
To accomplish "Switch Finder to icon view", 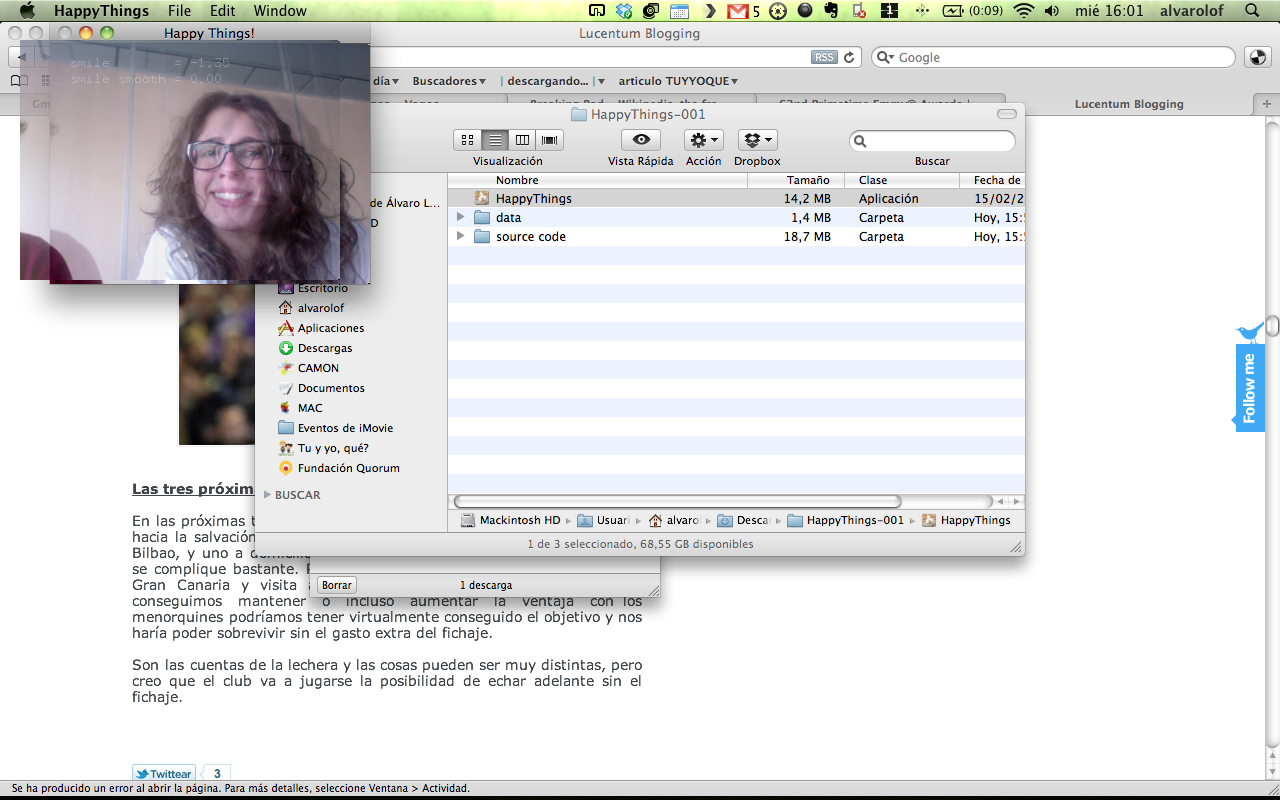I will click(x=467, y=140).
